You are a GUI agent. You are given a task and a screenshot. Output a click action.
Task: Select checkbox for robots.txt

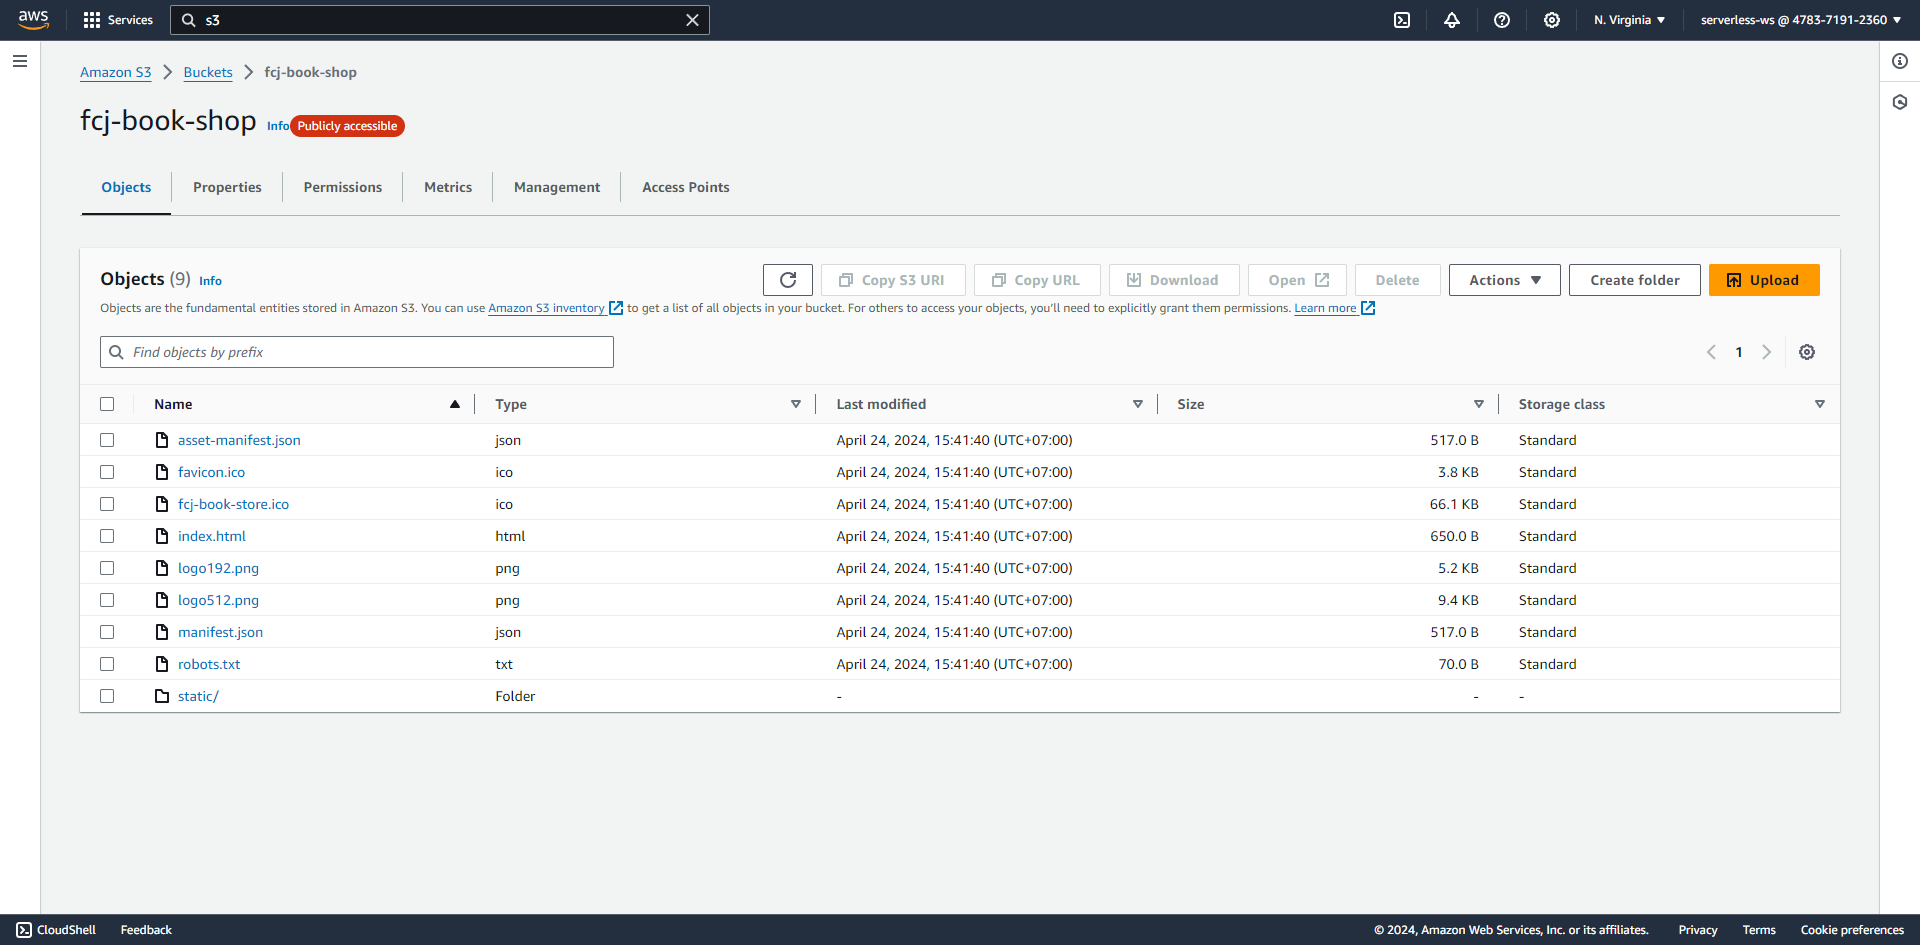(x=107, y=664)
